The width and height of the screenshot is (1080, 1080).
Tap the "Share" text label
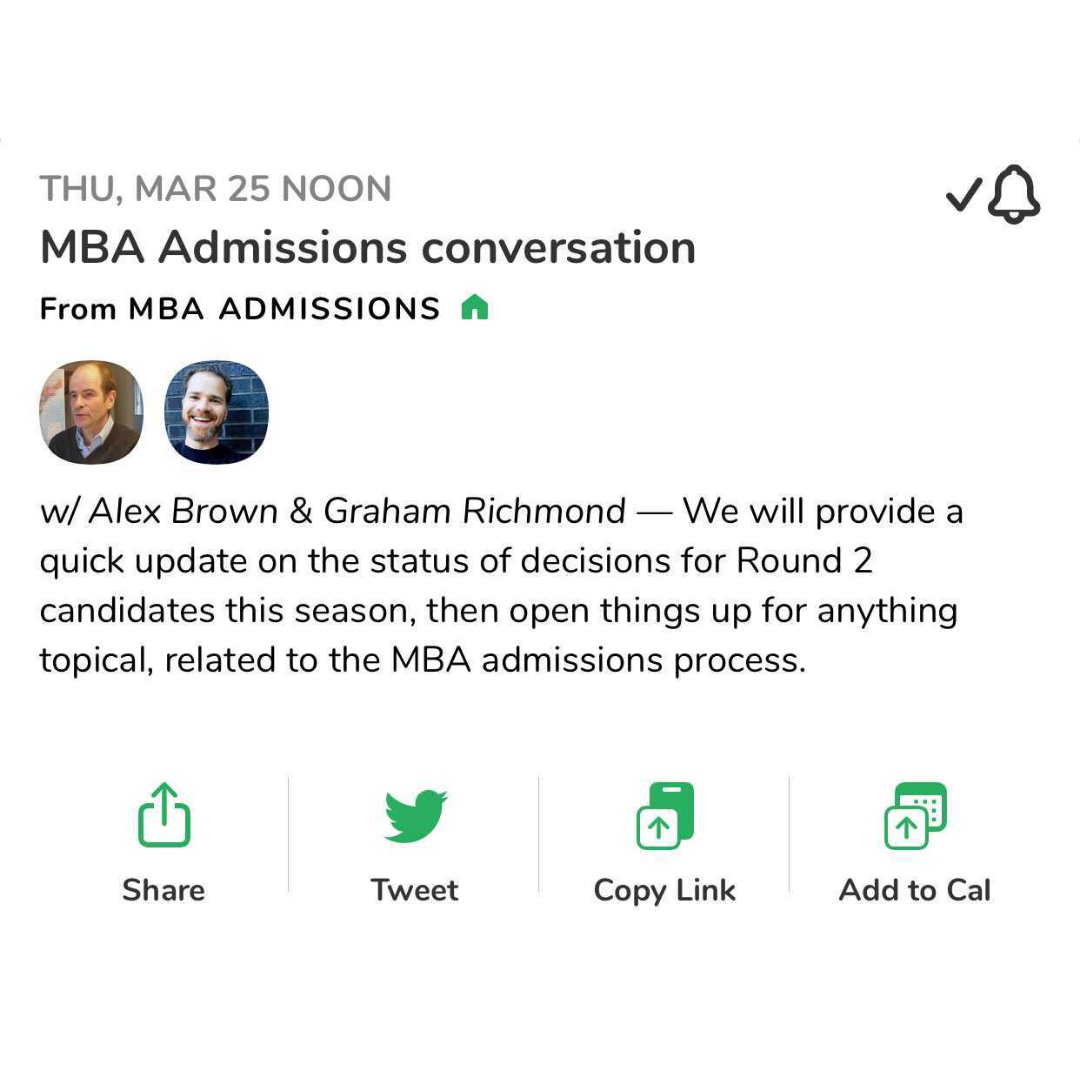pos(164,890)
